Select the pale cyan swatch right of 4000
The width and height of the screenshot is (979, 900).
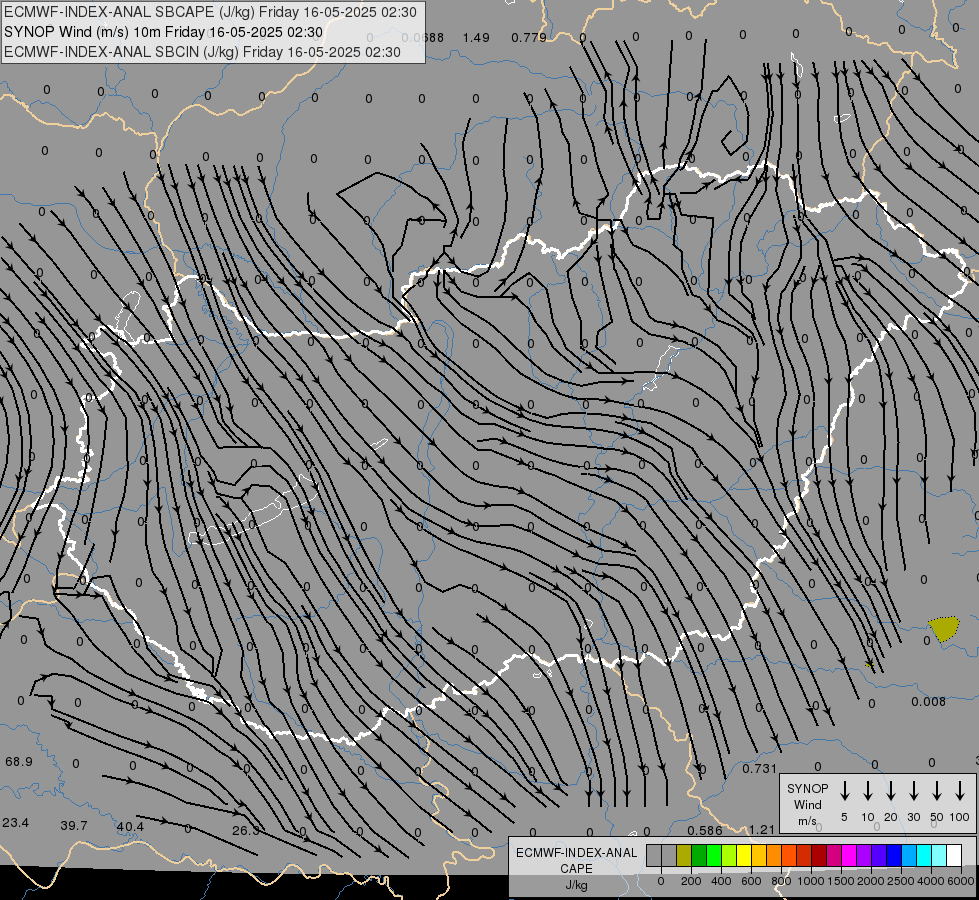pos(938,855)
